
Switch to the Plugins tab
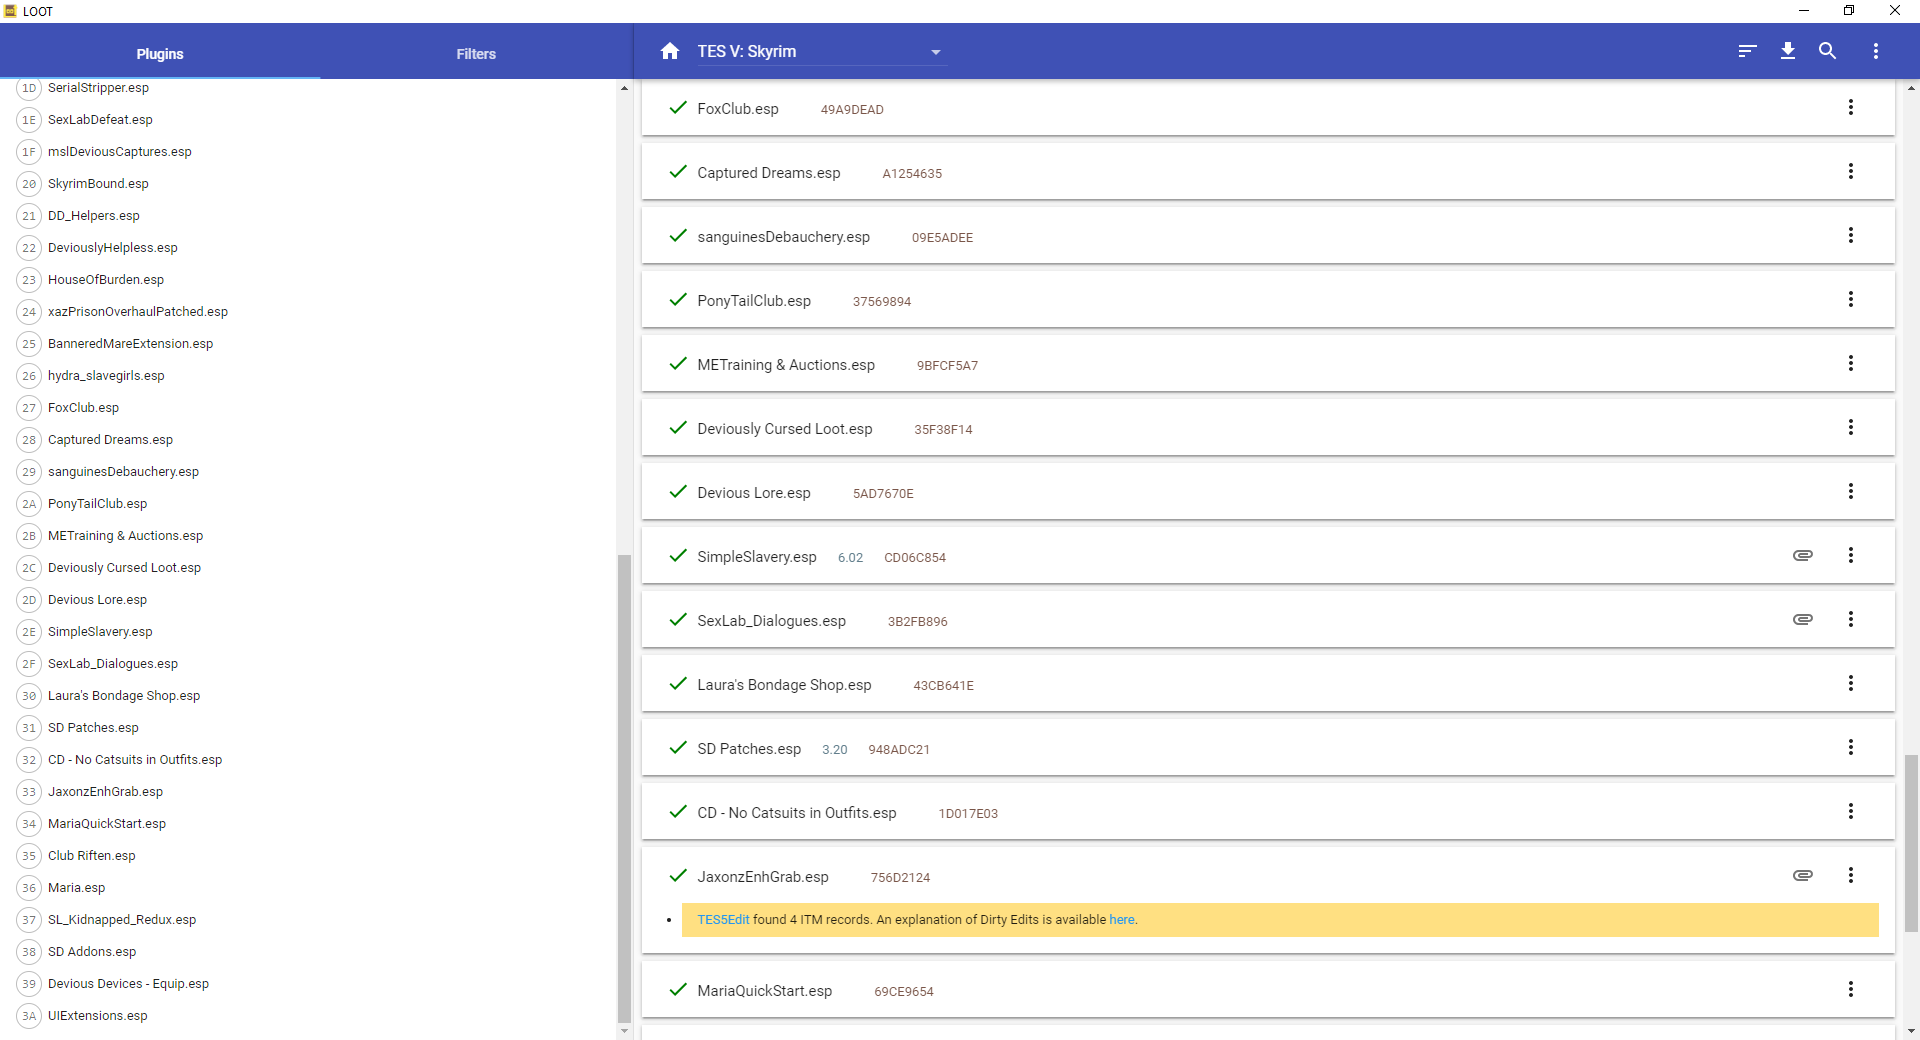click(160, 54)
